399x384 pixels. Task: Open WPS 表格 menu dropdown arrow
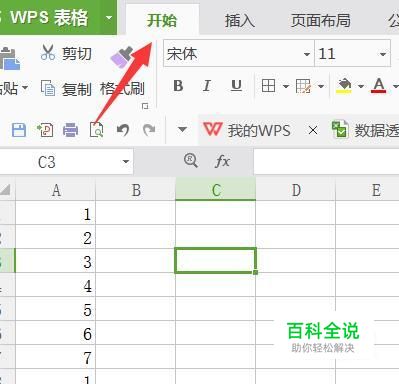[x=109, y=17]
